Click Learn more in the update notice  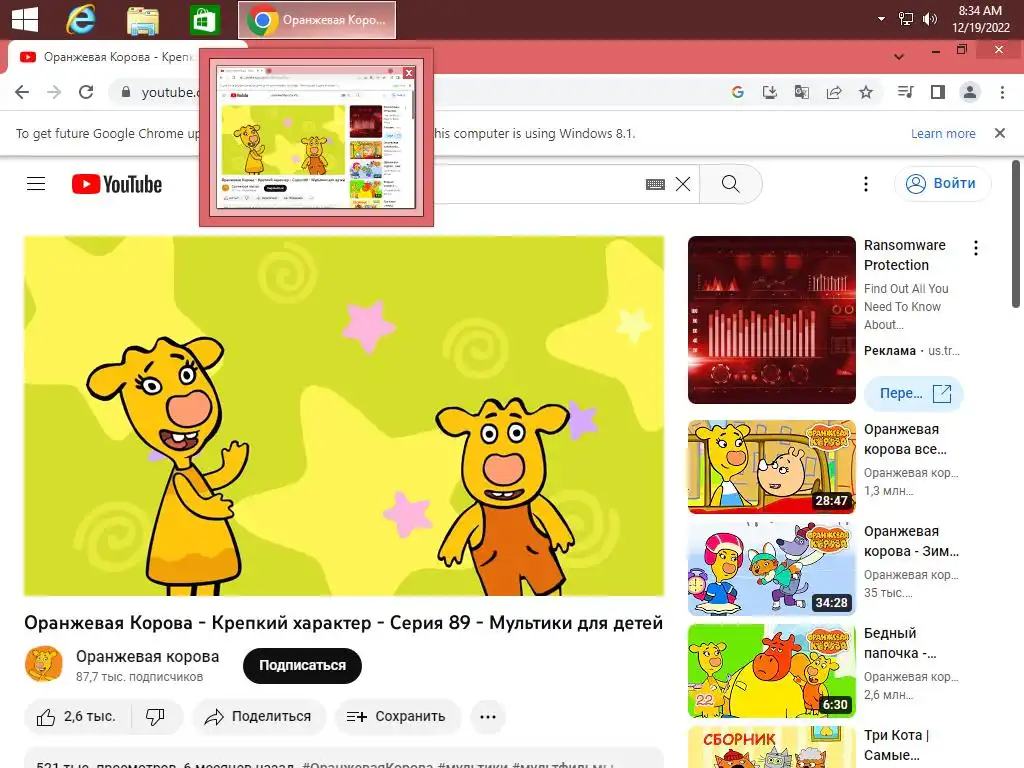click(943, 133)
